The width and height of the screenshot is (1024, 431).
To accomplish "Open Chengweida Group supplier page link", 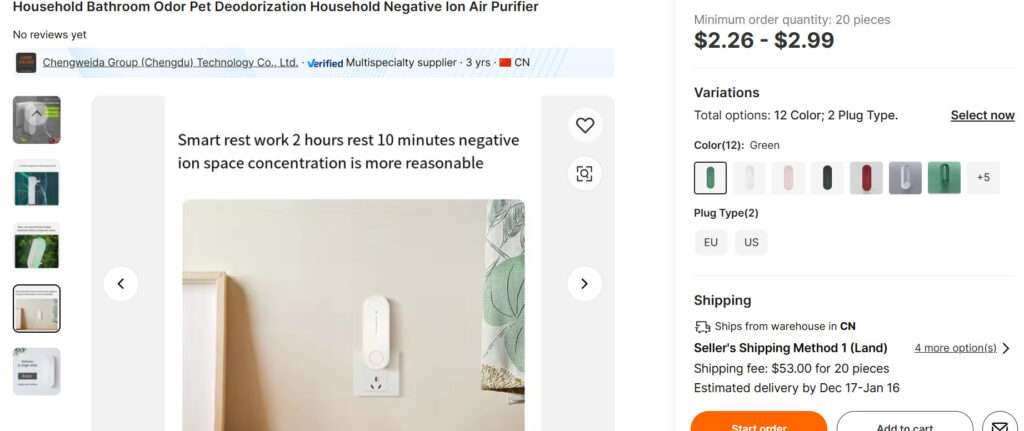I will click(170, 63).
